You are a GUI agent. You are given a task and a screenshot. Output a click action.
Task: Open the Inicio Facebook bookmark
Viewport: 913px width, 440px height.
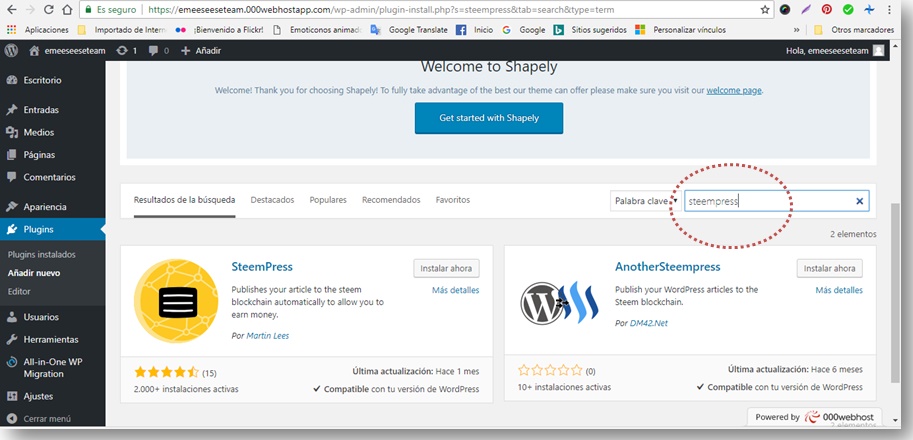pos(475,30)
